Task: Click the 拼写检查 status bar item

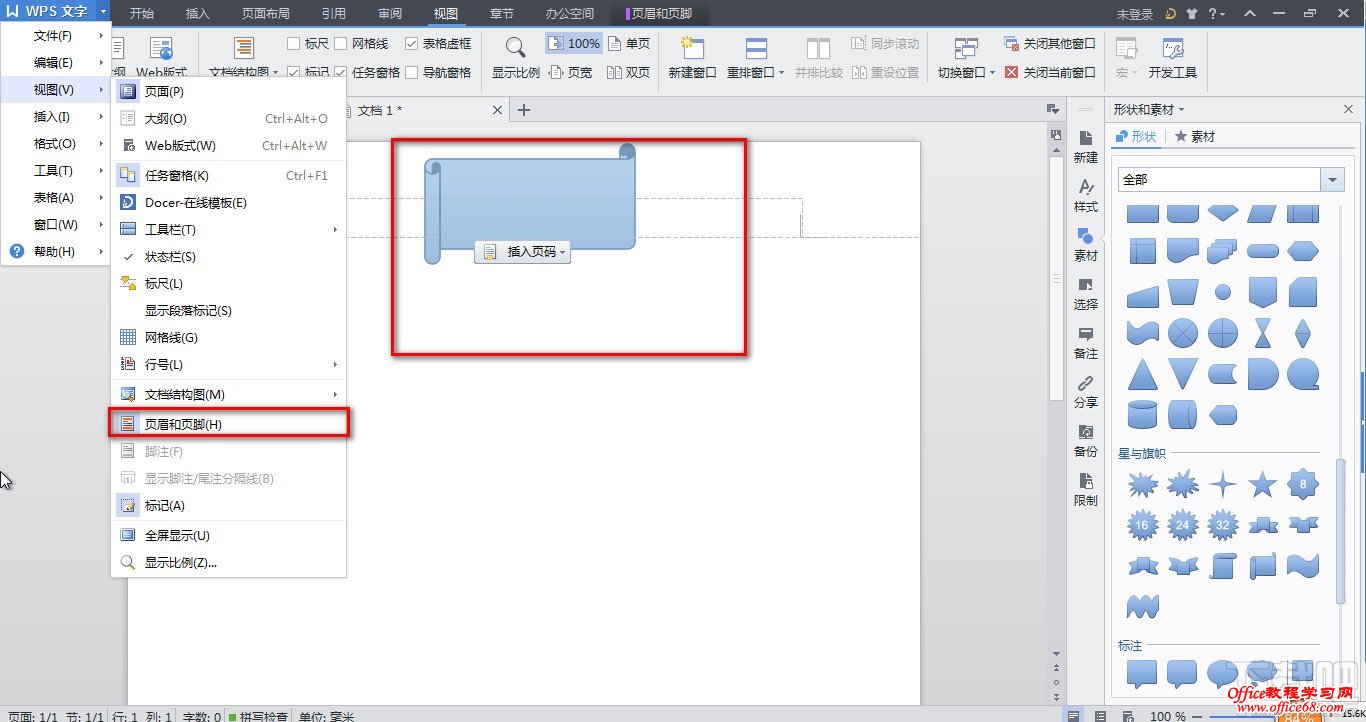Action: click(x=258, y=716)
